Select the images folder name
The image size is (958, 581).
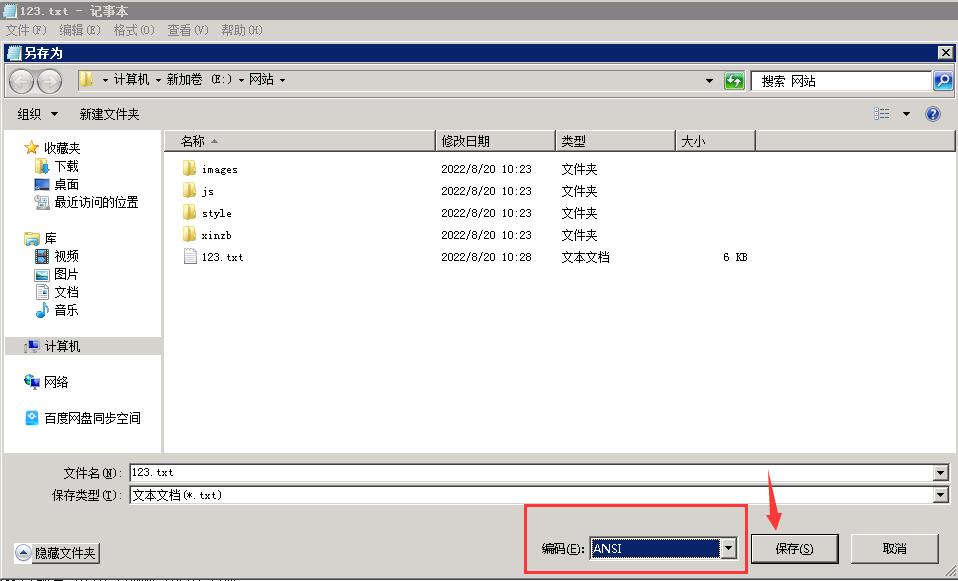click(219, 169)
